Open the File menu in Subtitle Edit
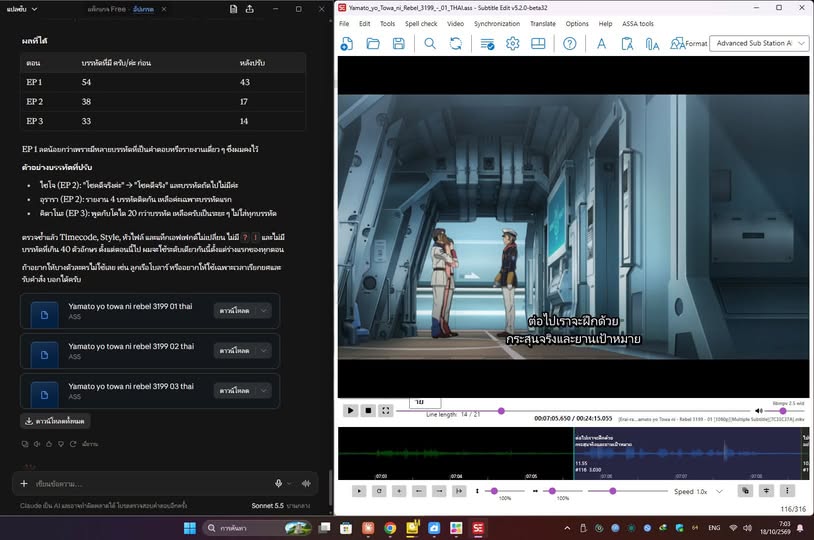 click(x=344, y=24)
